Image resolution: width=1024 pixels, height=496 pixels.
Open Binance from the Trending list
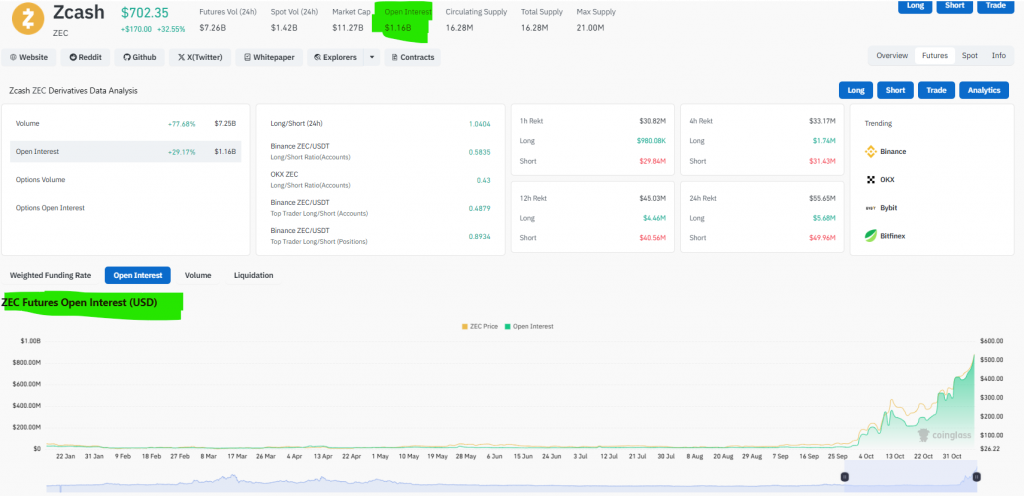[x=885, y=152]
